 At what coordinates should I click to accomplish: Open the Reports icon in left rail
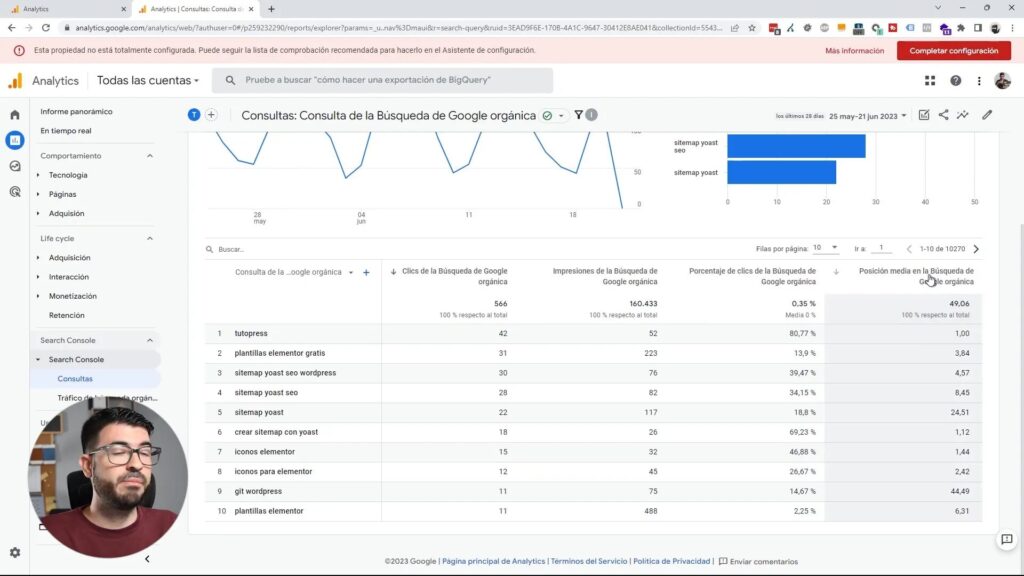14,140
